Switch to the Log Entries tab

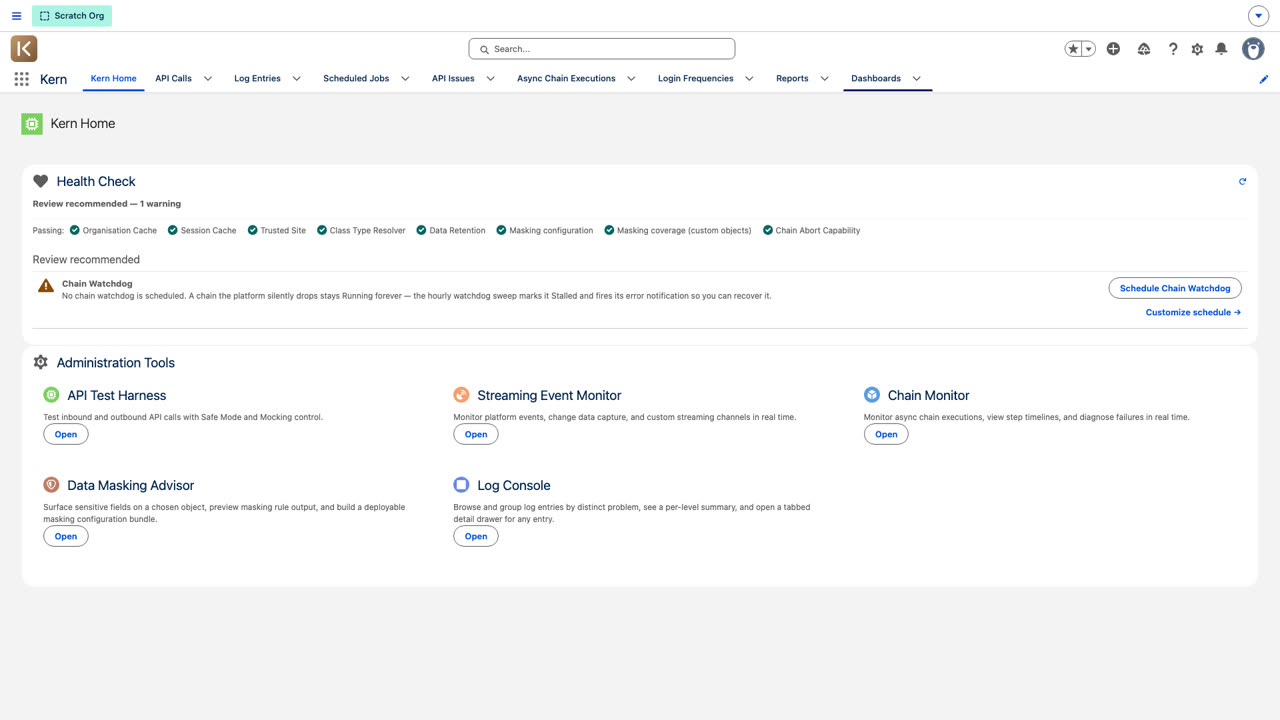click(x=257, y=79)
